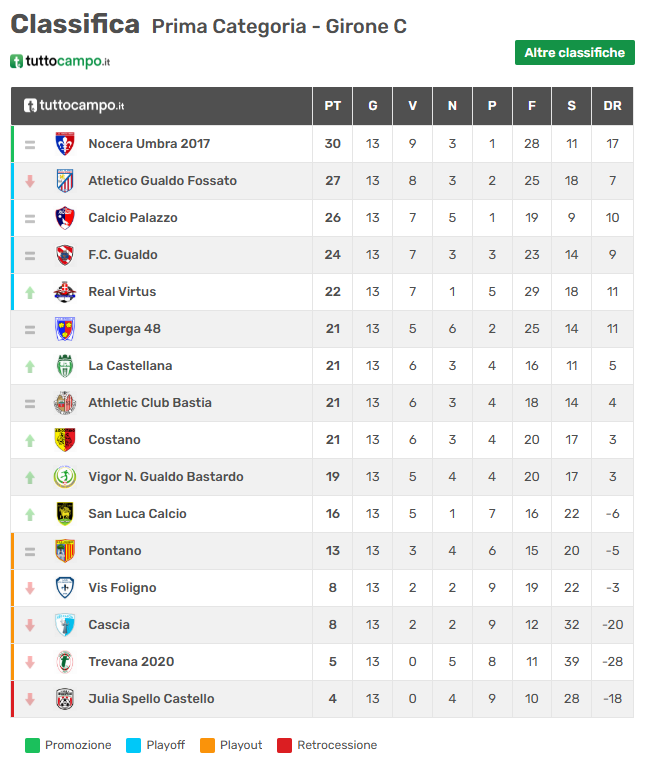Select the Athletic Club Bastia team name

(x=150, y=403)
